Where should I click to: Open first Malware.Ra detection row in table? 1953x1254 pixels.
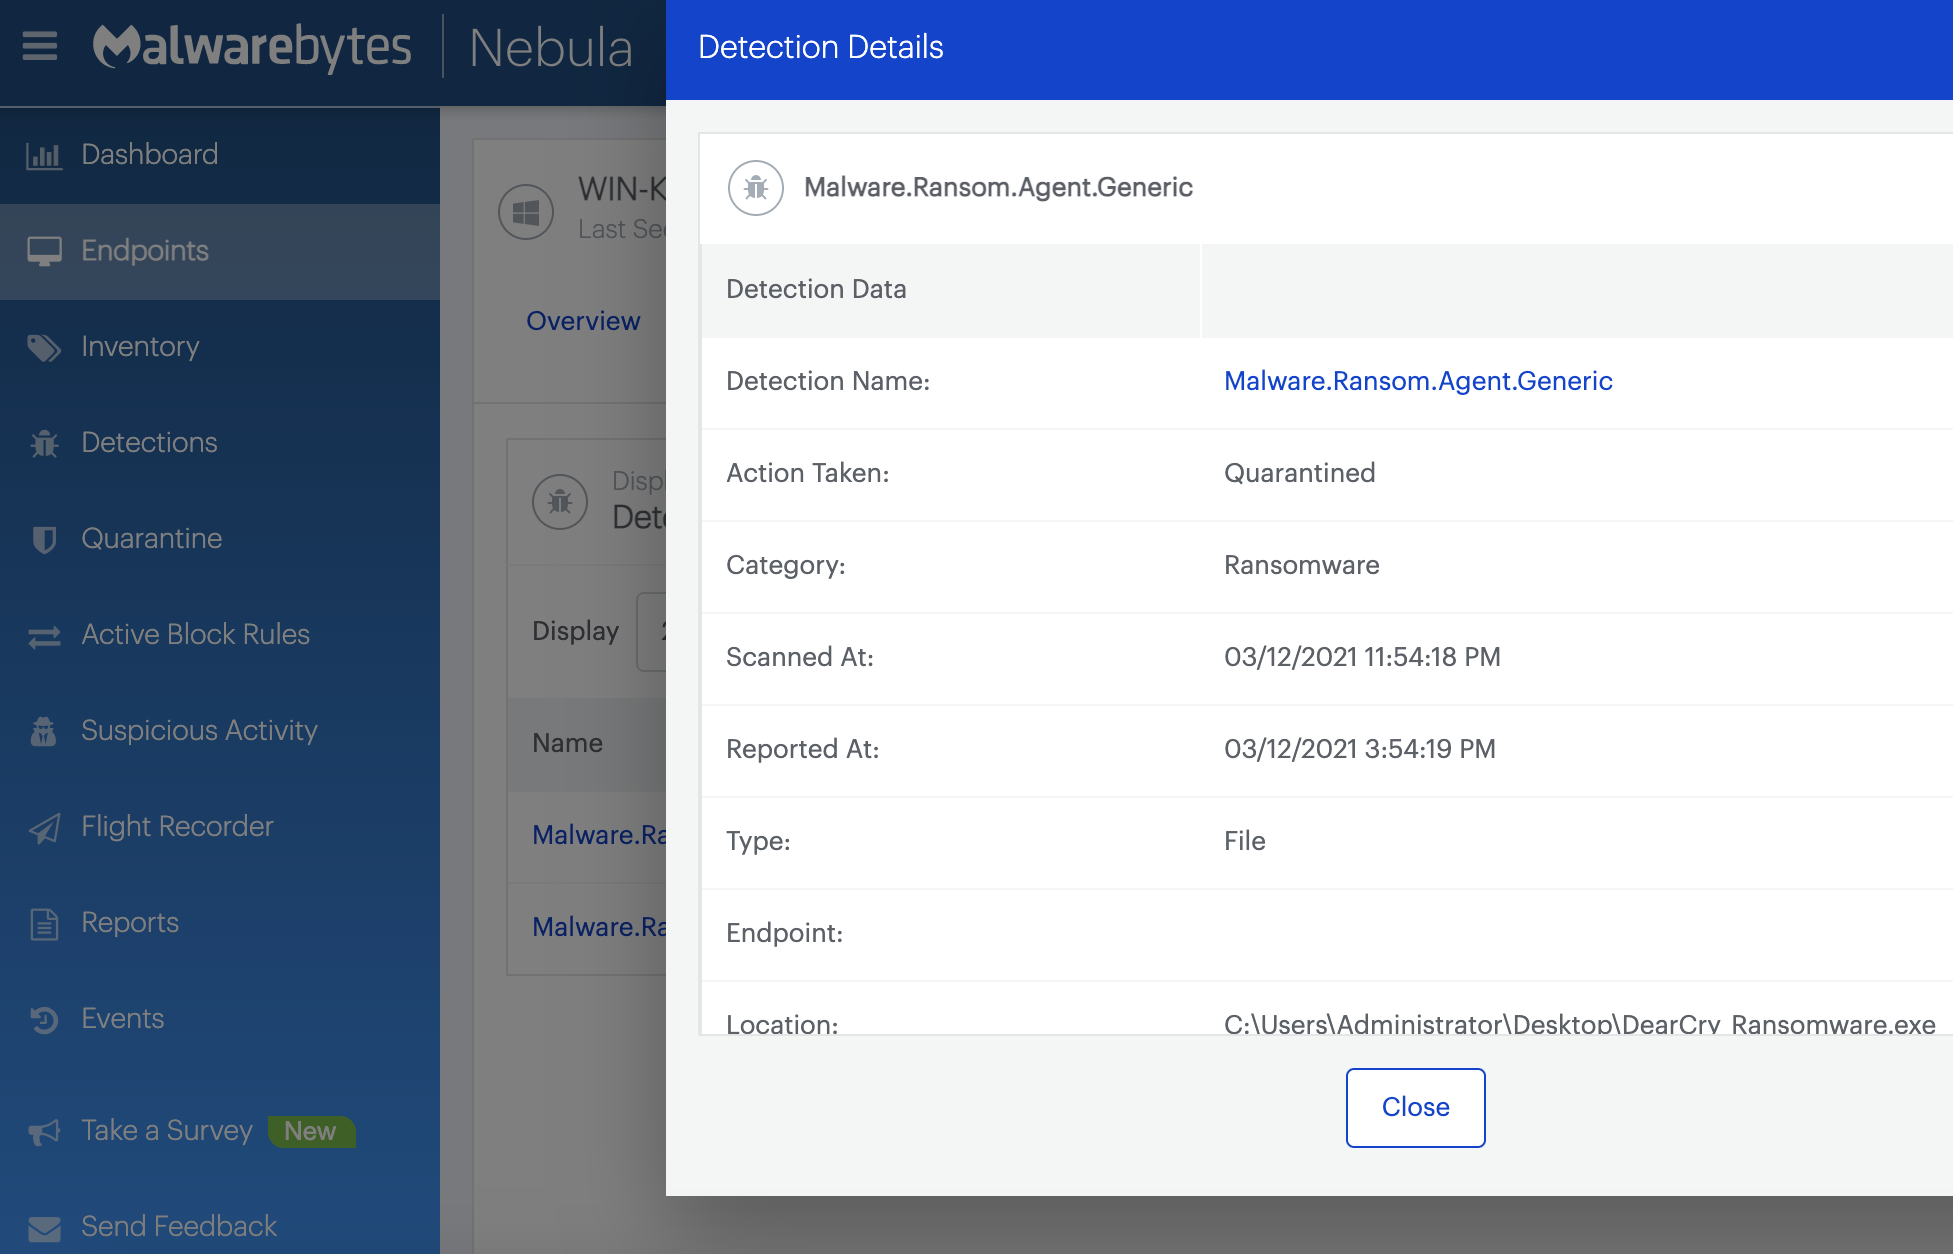599,835
